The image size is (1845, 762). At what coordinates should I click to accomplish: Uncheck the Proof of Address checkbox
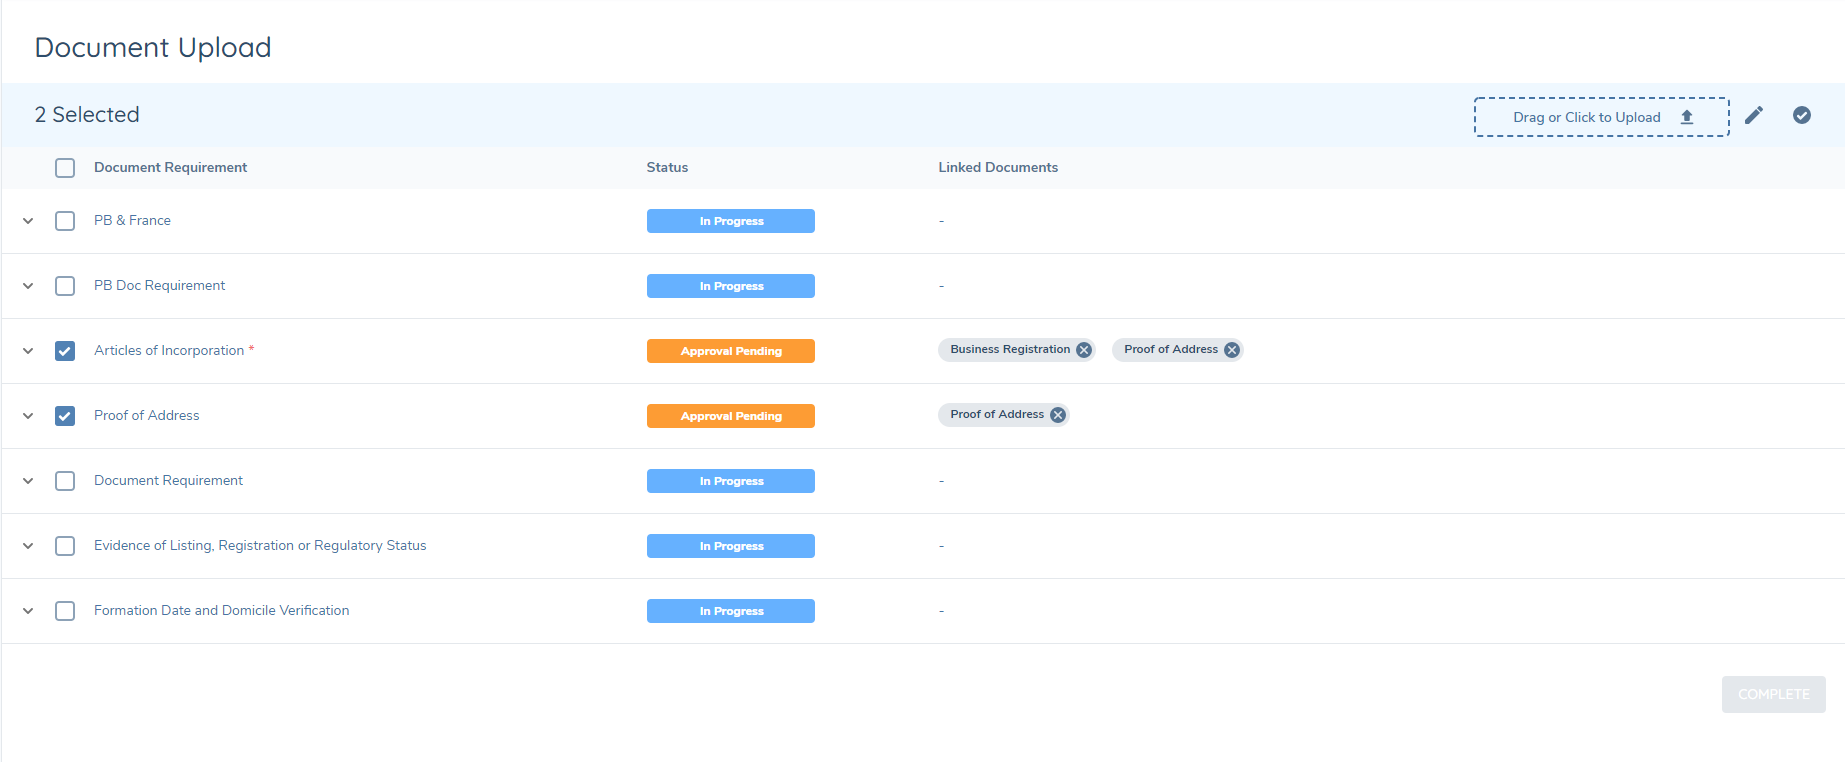point(65,416)
